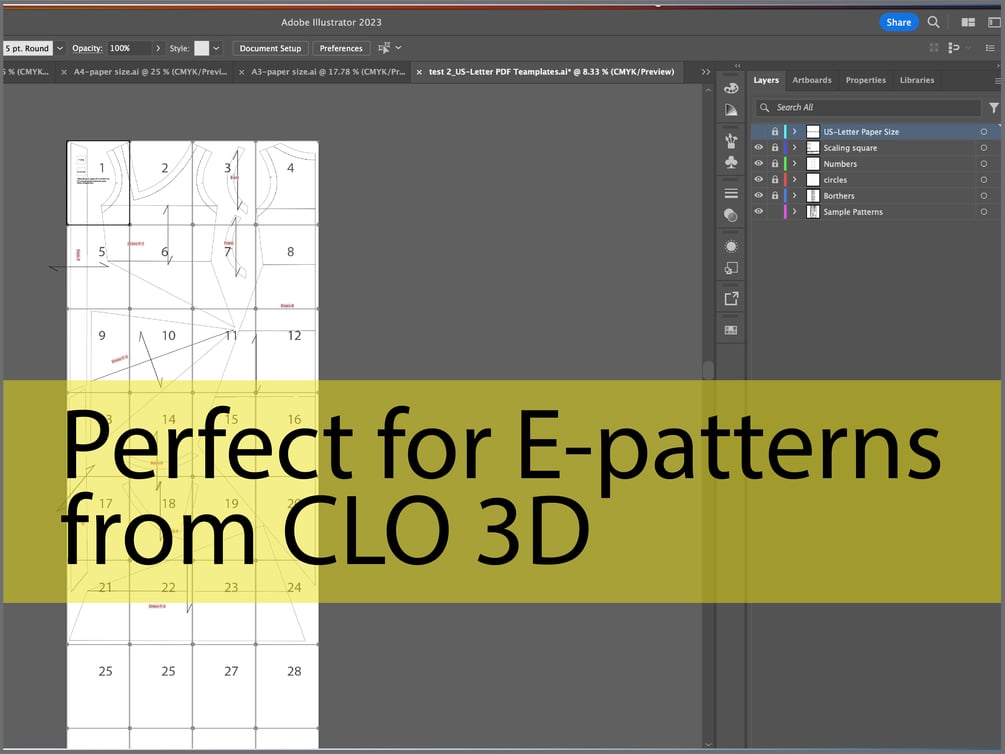Open the Color Guide panel icon
Viewport: 1005px width, 754px height.
point(731,110)
